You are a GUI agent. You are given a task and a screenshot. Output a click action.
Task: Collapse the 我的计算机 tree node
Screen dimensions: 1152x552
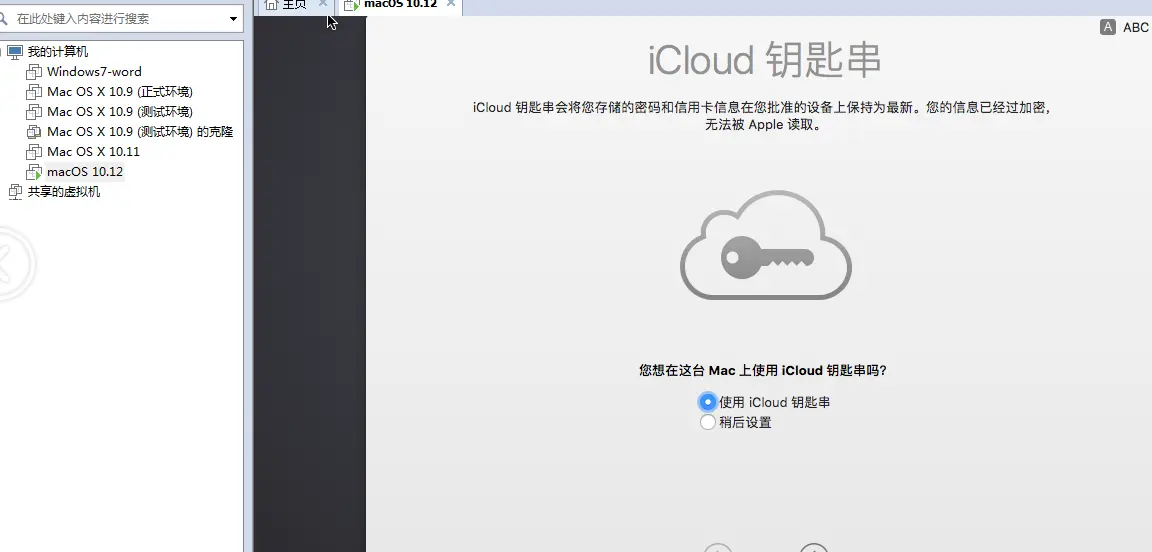point(1,52)
